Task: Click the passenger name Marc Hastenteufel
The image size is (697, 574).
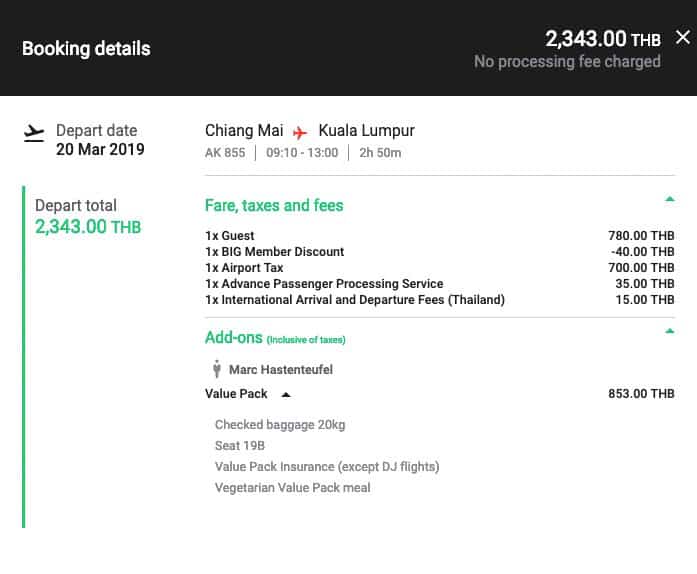Action: [281, 369]
